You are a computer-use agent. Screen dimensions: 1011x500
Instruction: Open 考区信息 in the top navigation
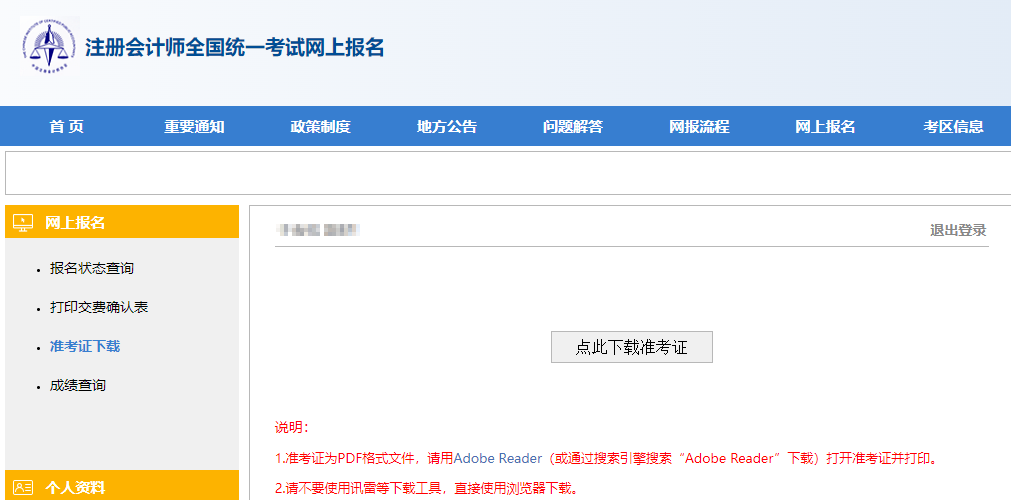(952, 126)
